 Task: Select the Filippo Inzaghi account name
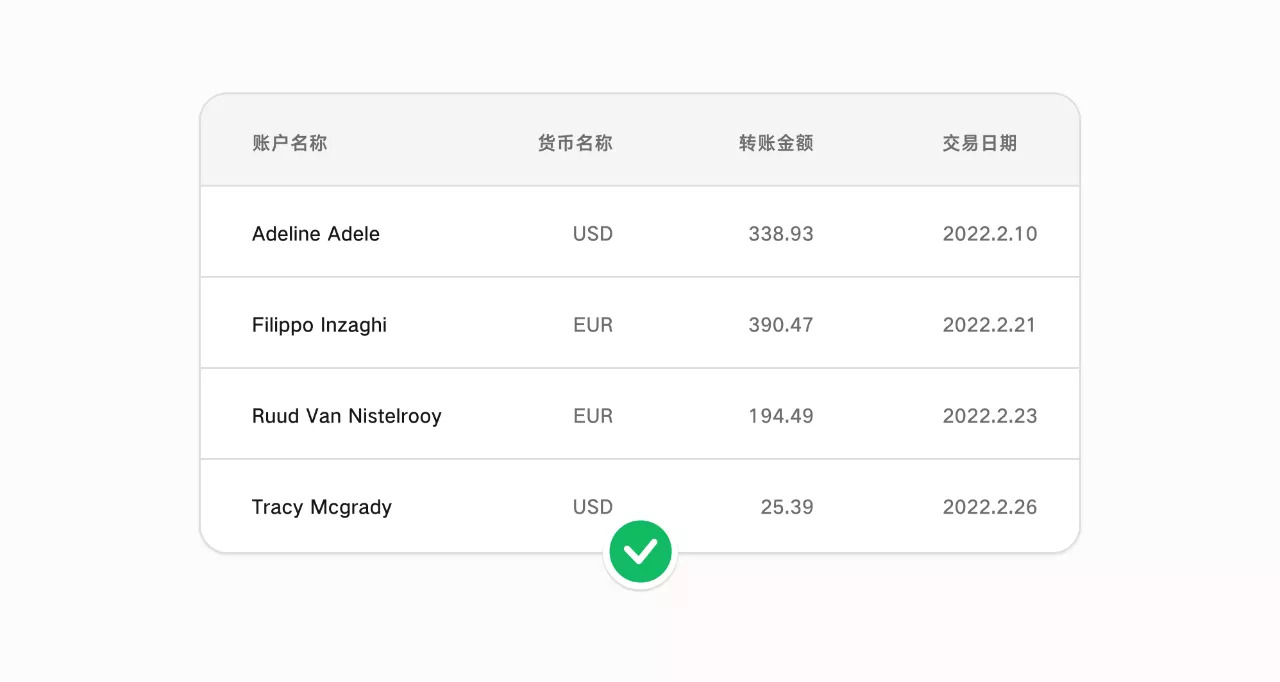[x=319, y=325]
